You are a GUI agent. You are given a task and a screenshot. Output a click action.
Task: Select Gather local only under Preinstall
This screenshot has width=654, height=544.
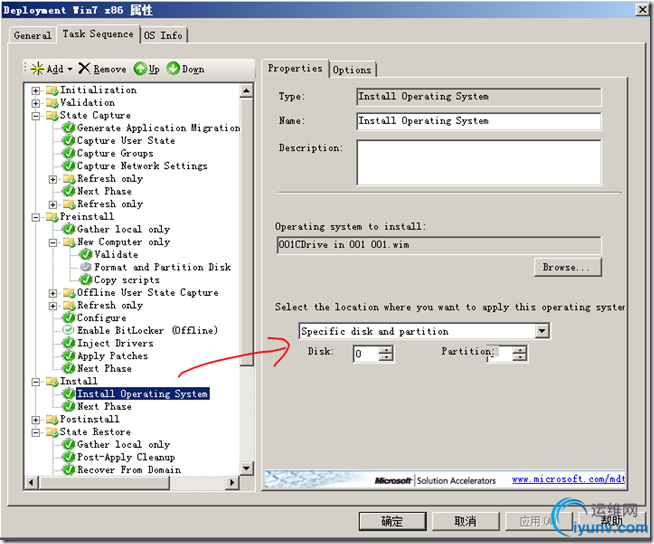[123, 229]
